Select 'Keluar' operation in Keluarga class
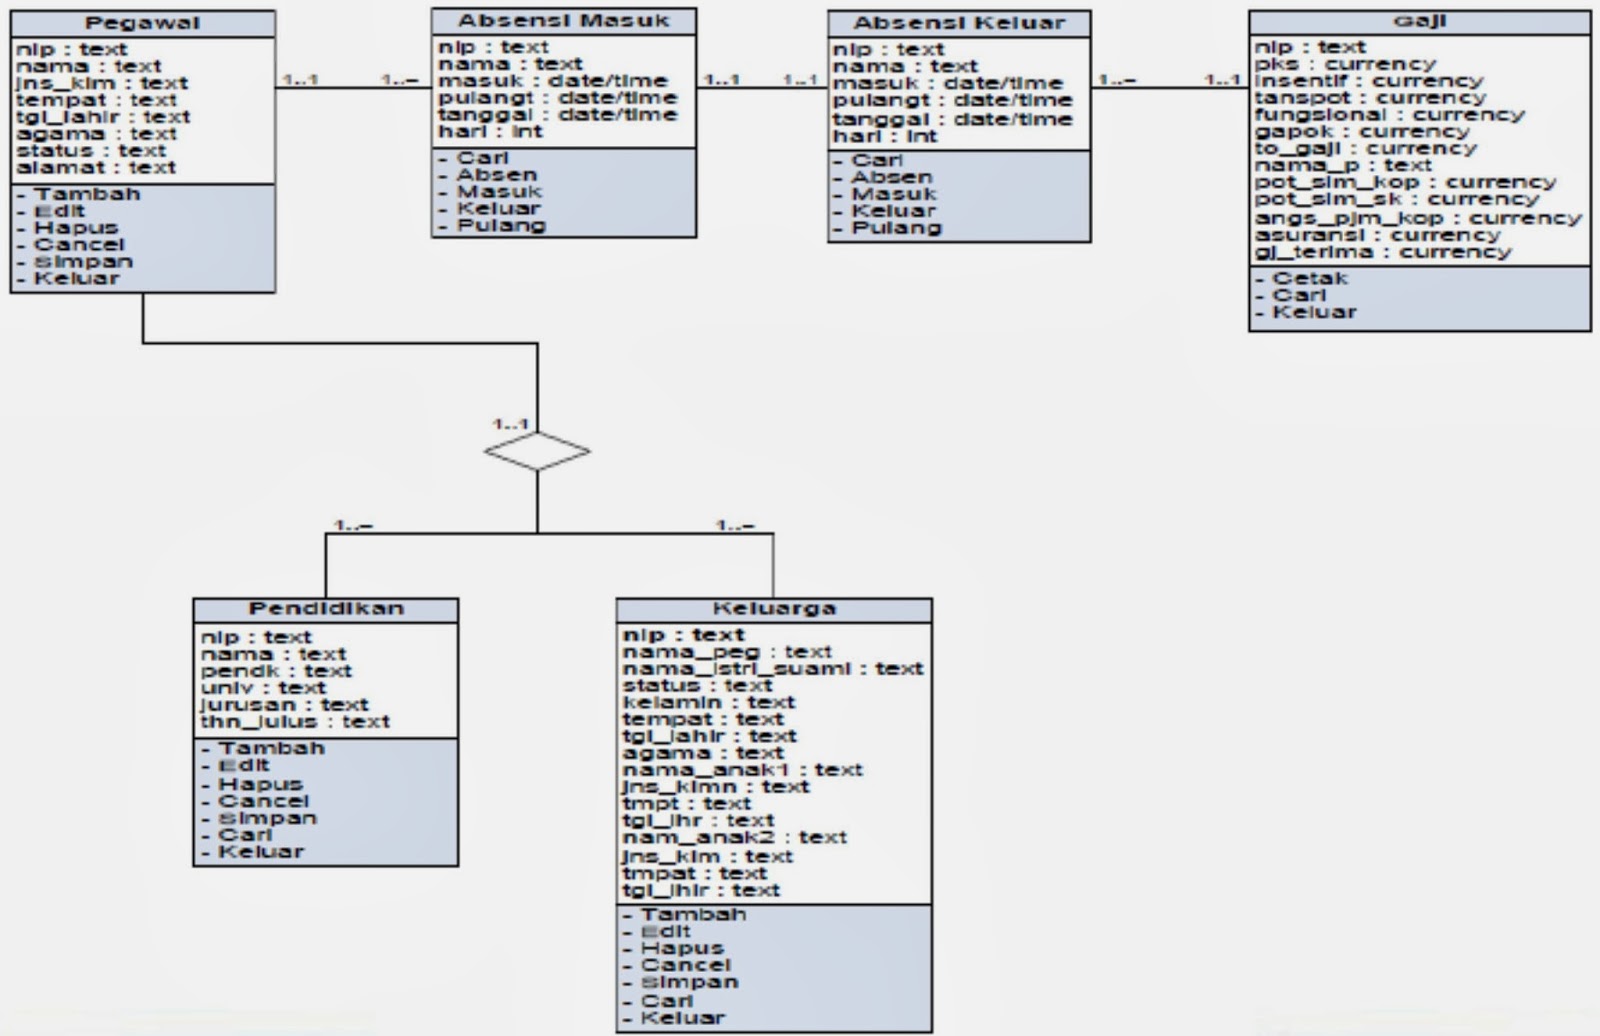The width and height of the screenshot is (1600, 1036). coord(674,1018)
